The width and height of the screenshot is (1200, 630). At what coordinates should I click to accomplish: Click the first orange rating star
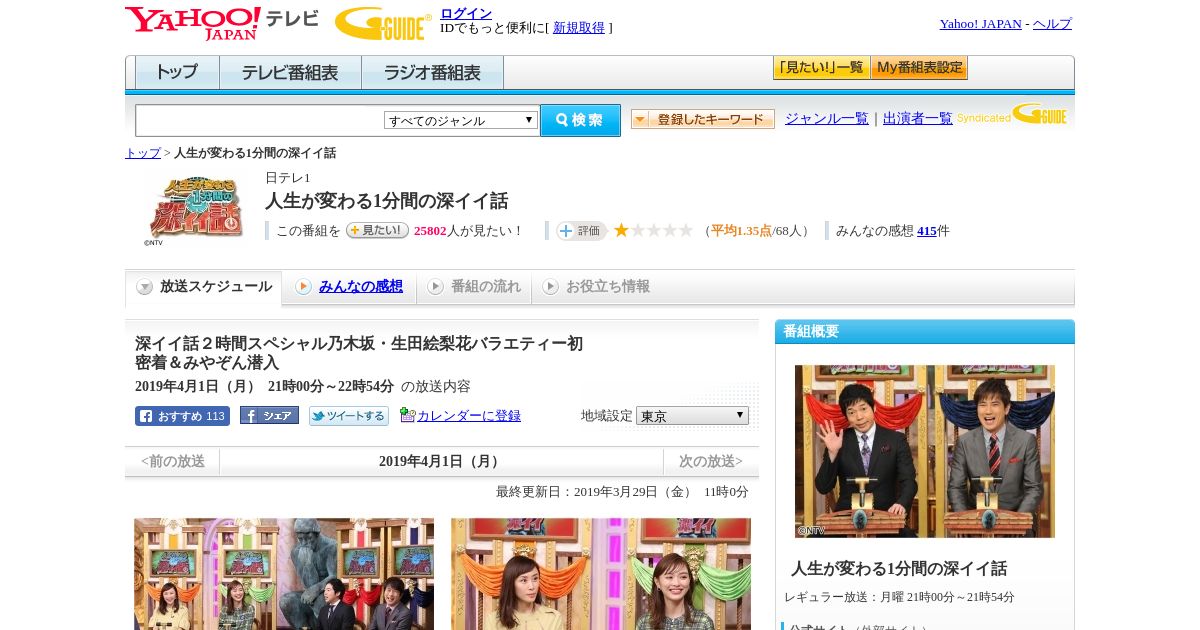[x=621, y=230]
